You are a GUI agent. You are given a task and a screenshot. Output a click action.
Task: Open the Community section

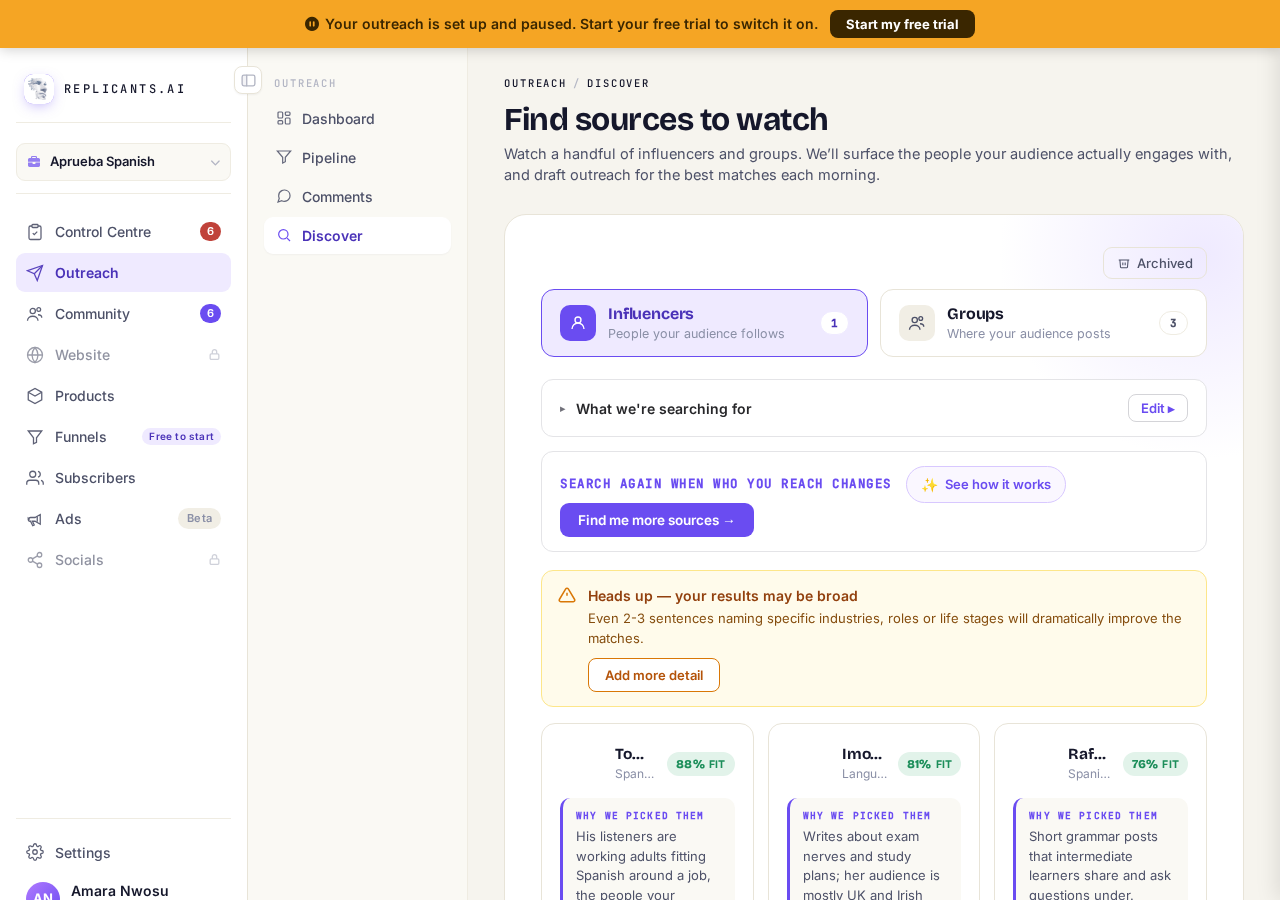point(123,314)
